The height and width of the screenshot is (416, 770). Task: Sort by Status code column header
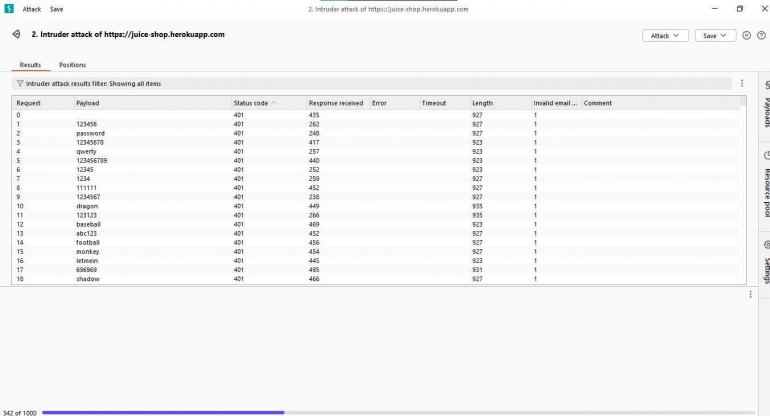268,103
